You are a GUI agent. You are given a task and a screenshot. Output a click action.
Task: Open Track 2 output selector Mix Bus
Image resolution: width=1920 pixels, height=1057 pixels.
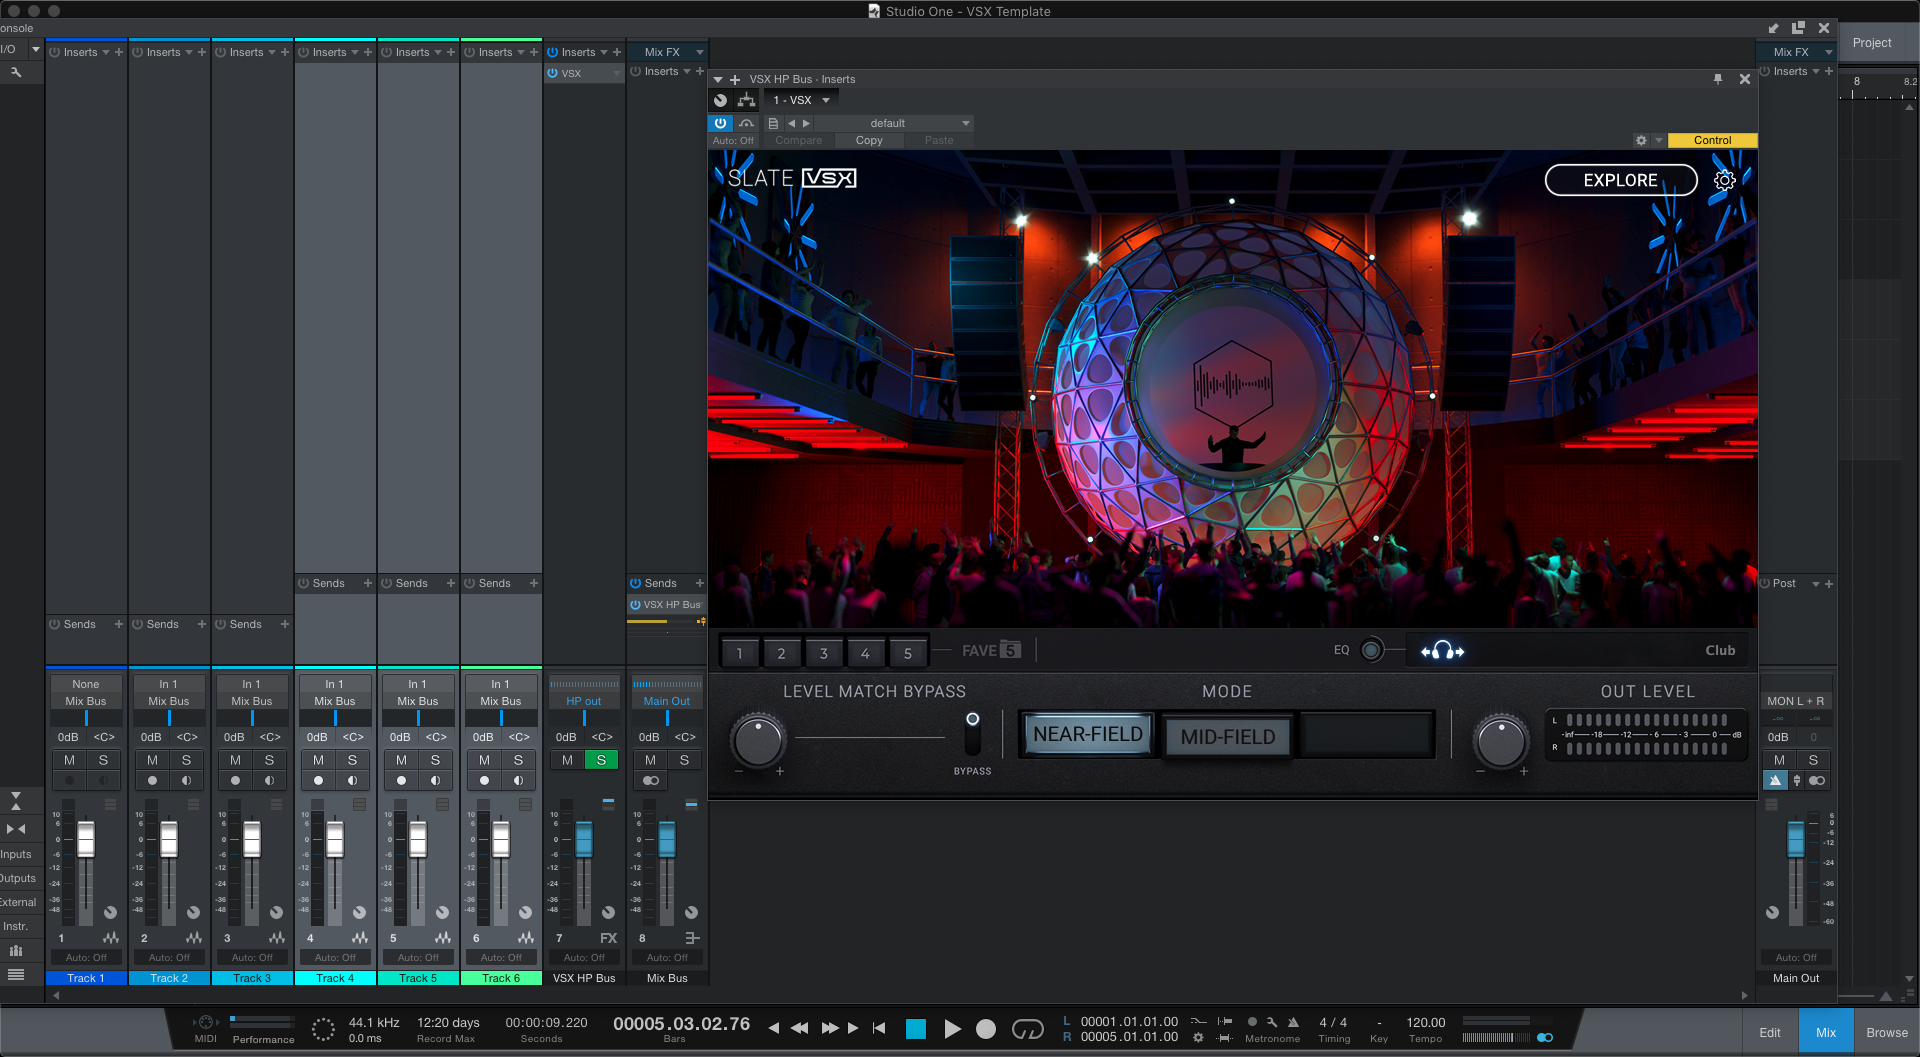[169, 701]
